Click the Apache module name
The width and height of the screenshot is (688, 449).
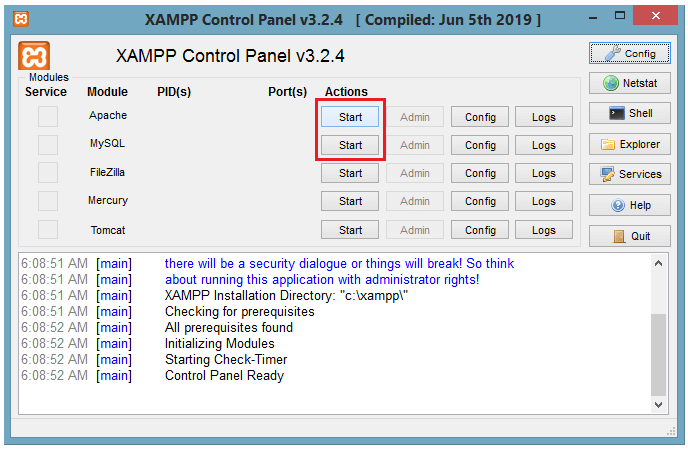click(108, 115)
